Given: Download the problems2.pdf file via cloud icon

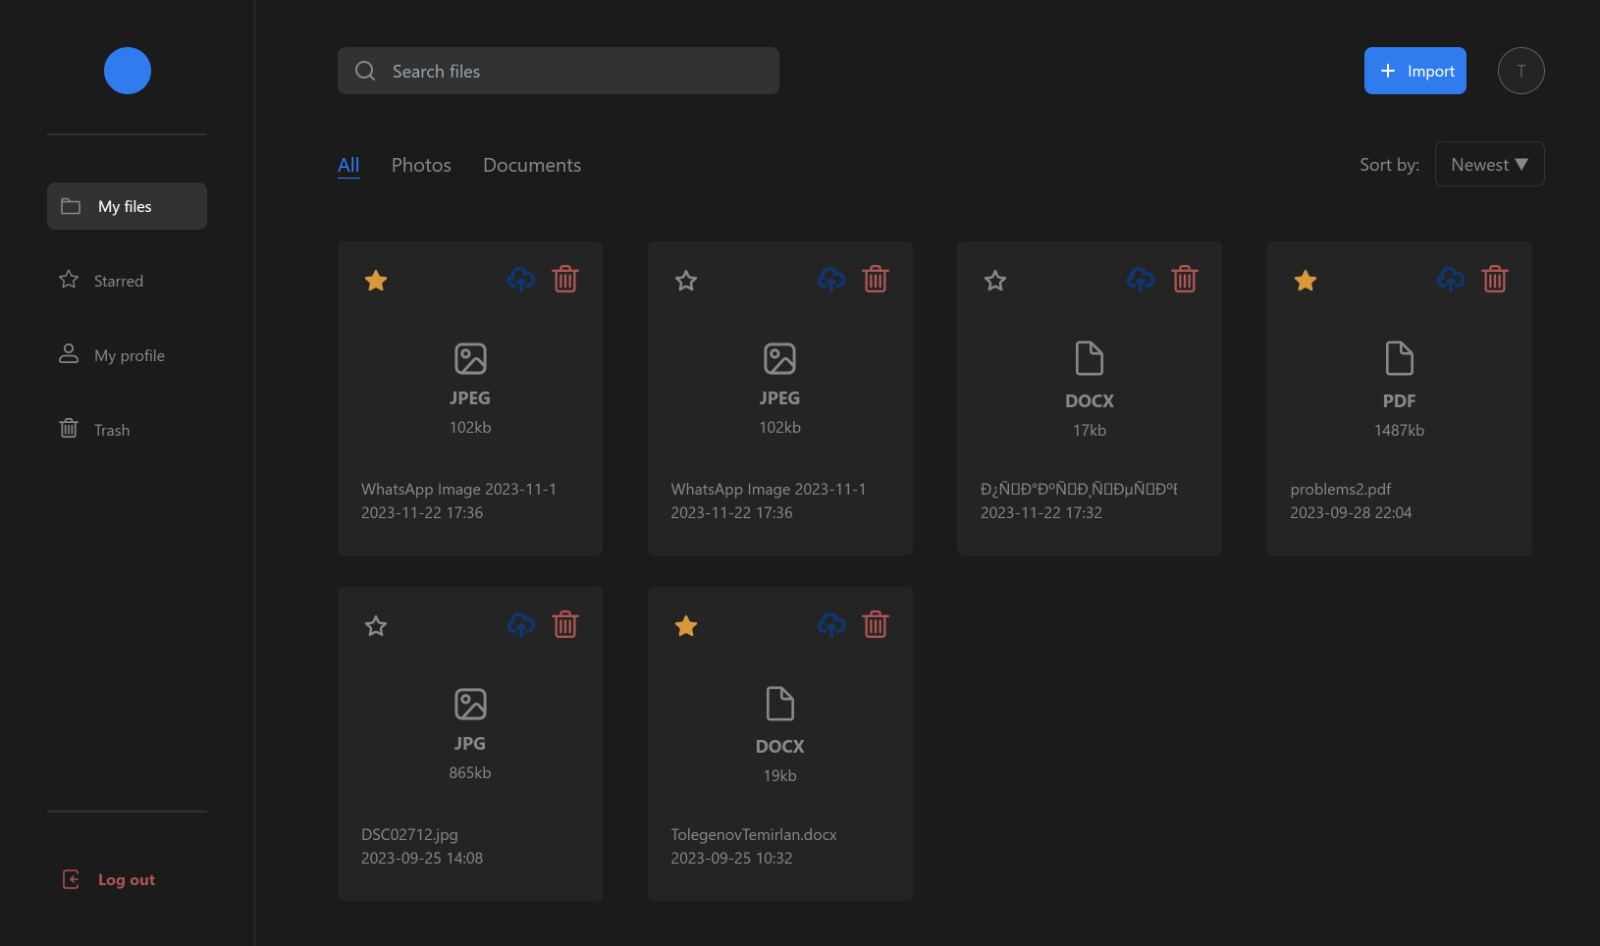Looking at the screenshot, I should (x=1450, y=279).
